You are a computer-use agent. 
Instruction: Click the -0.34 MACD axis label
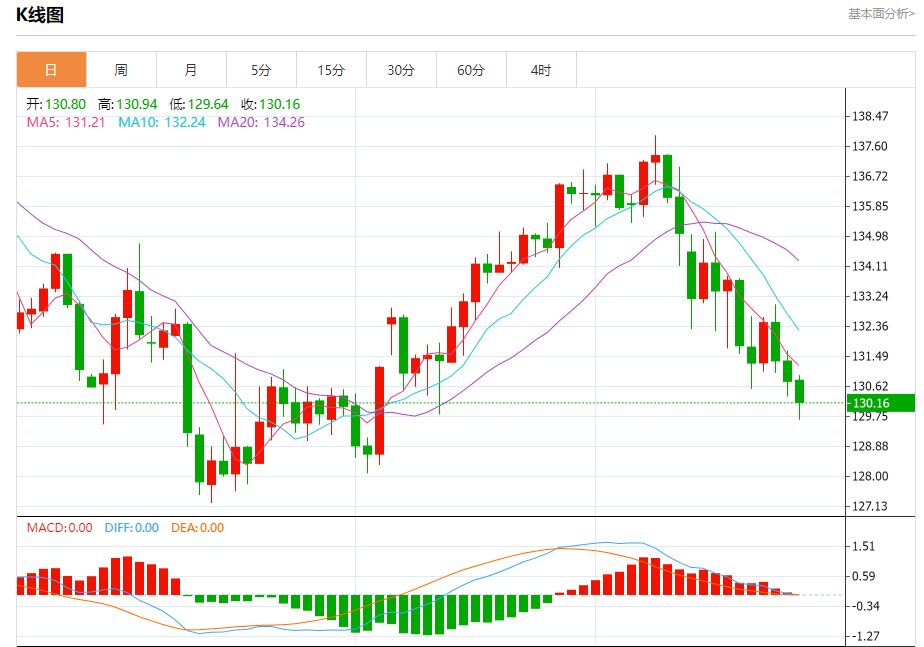866,606
